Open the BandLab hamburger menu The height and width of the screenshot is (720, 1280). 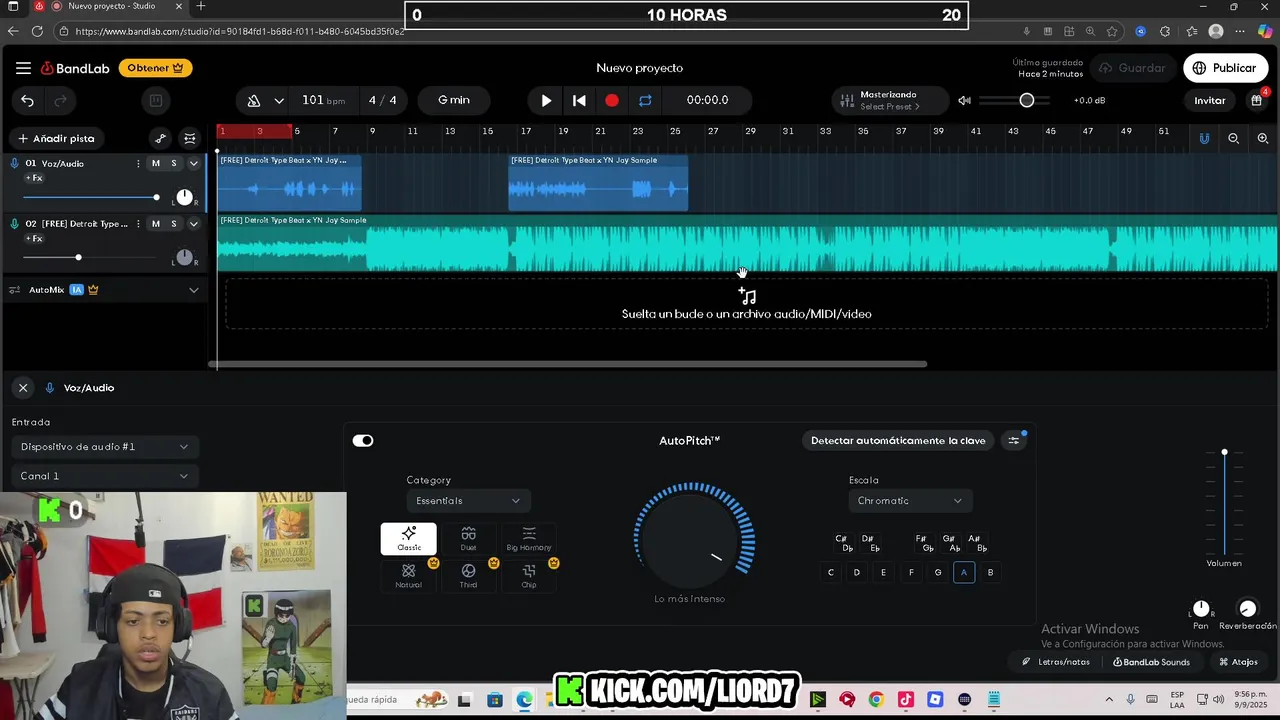pos(23,68)
